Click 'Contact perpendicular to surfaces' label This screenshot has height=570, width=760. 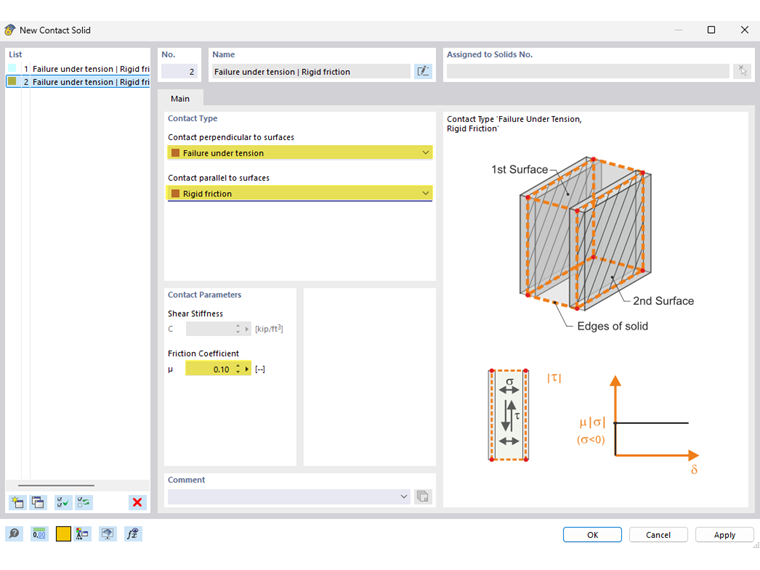tap(231, 137)
